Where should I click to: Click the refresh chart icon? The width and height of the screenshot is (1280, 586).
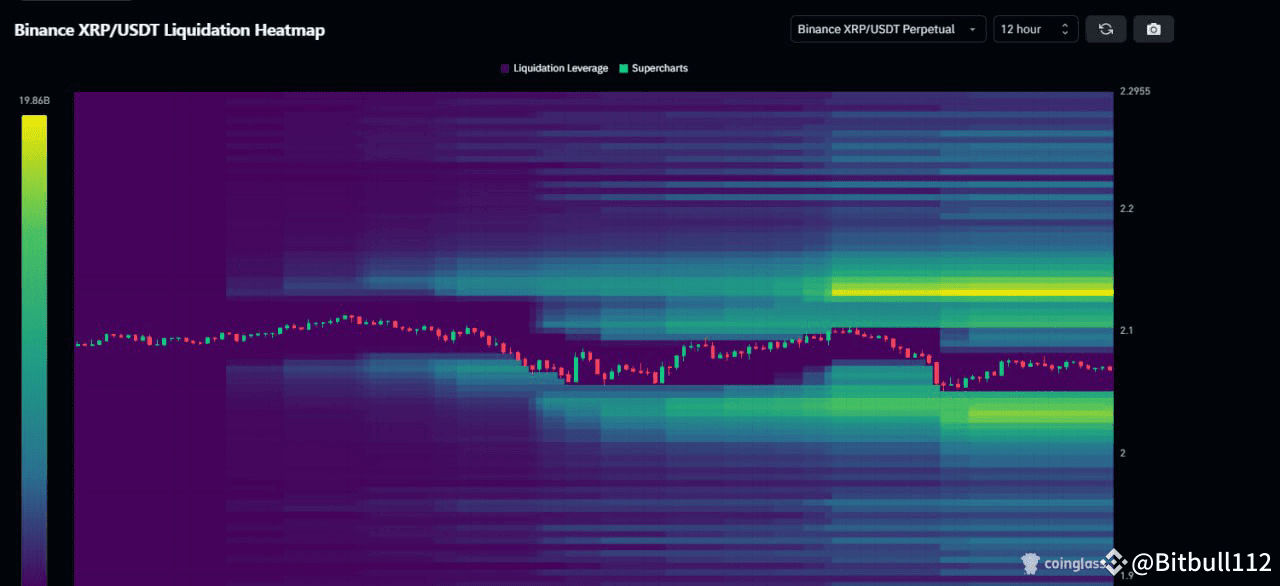pyautogui.click(x=1106, y=29)
